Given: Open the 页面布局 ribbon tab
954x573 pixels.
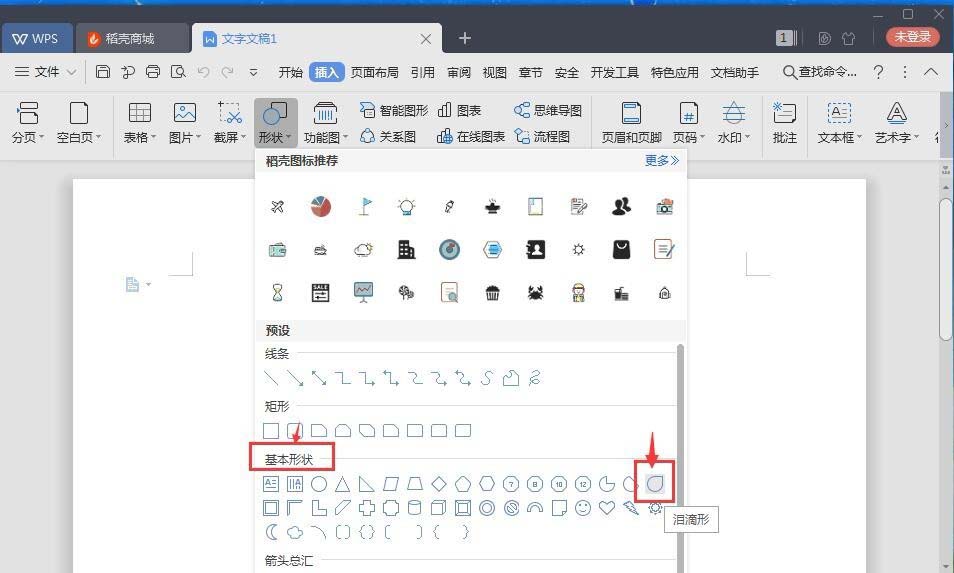Looking at the screenshot, I should (x=374, y=72).
